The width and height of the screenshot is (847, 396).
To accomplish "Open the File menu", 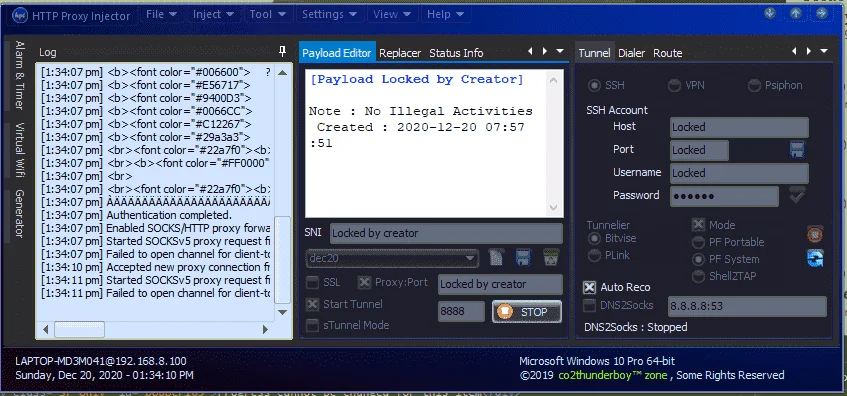I will pyautogui.click(x=161, y=14).
